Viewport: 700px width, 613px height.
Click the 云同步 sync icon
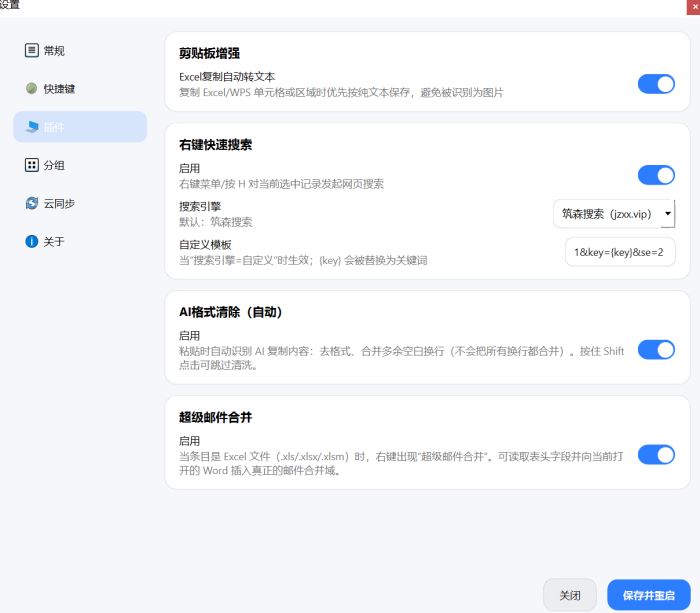32,203
